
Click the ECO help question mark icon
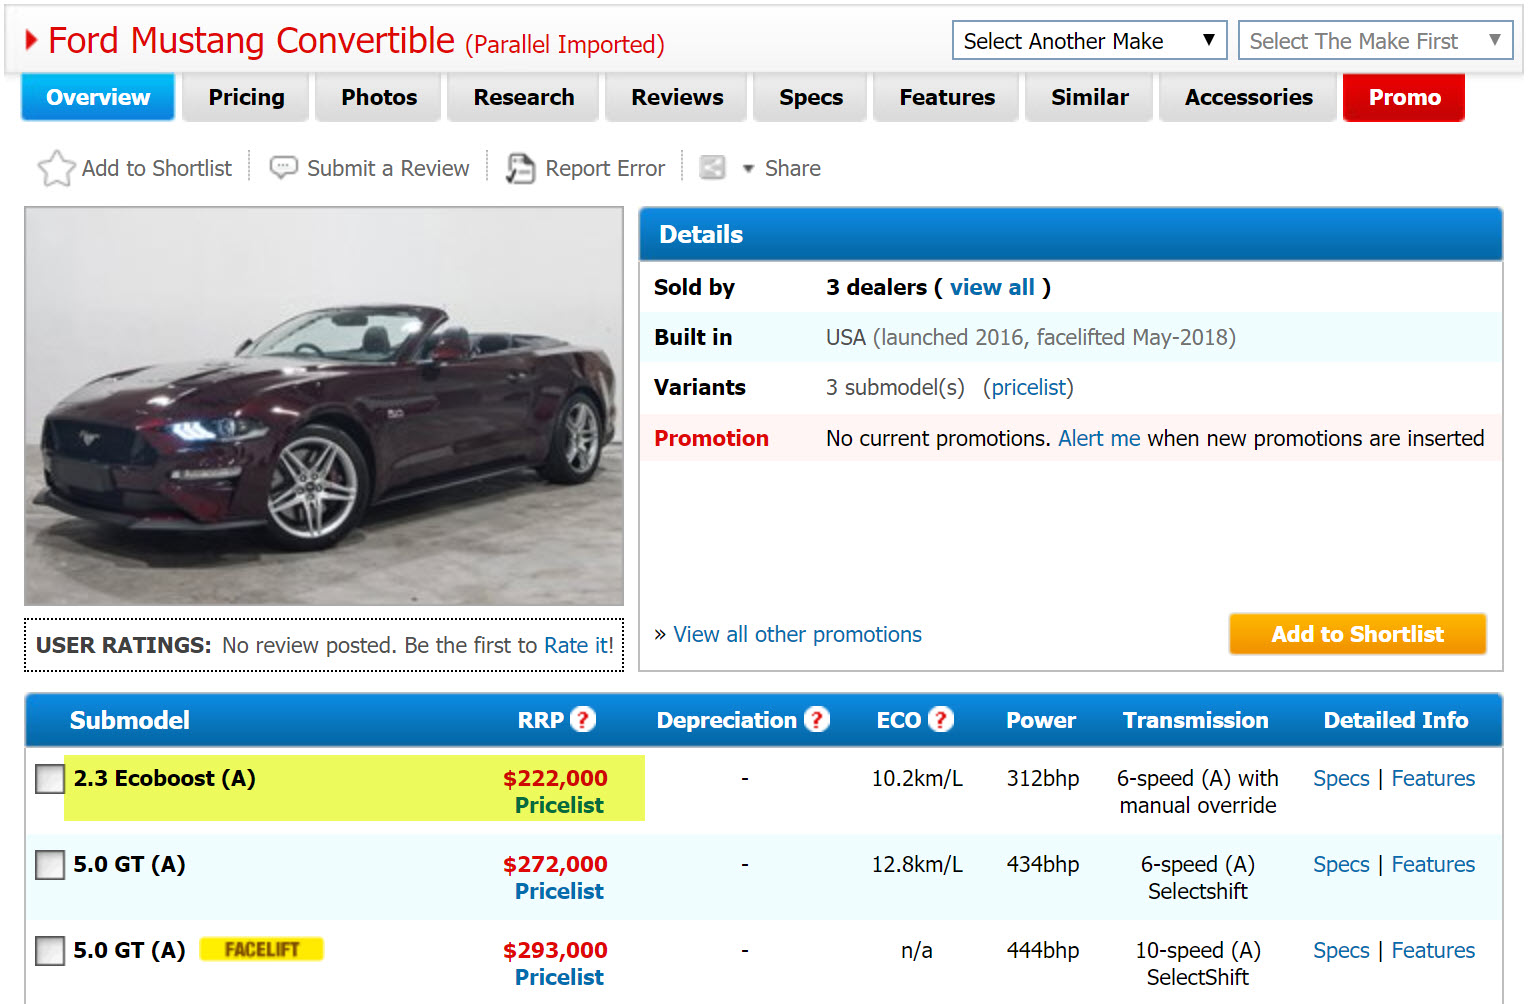tap(941, 719)
